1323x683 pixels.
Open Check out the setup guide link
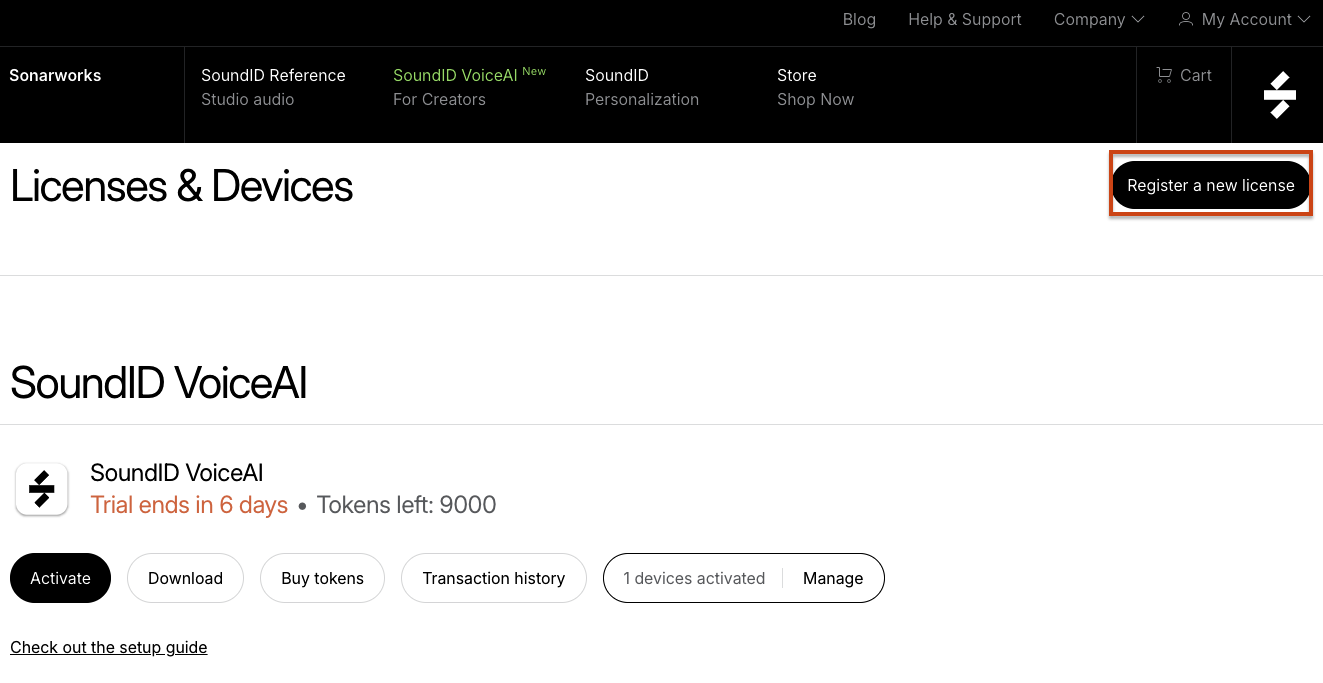(x=109, y=647)
